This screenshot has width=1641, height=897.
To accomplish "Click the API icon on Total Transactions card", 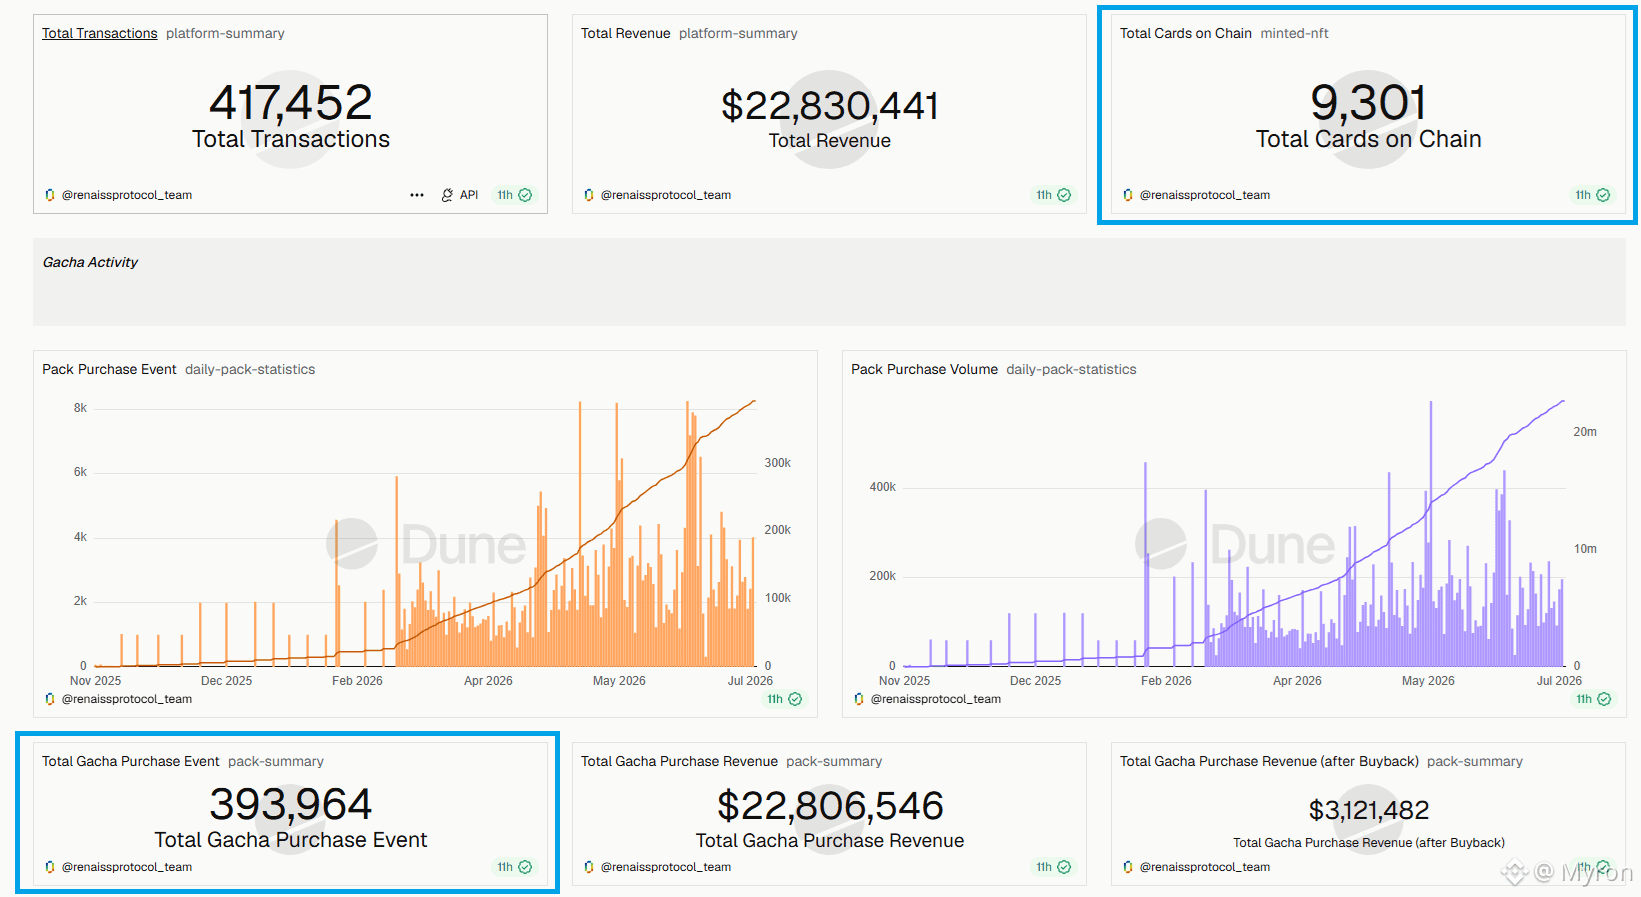I will tap(447, 195).
